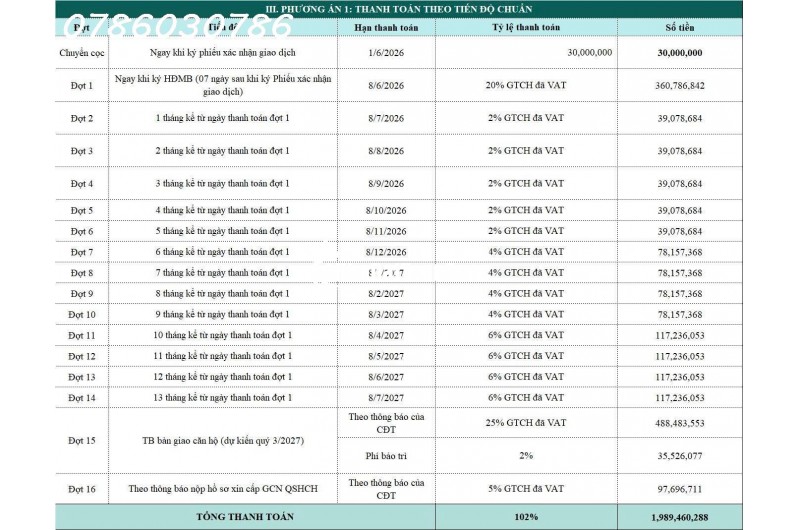Click the '5% GTCH đã VAT' cell
The image size is (800, 530).
(x=526, y=489)
